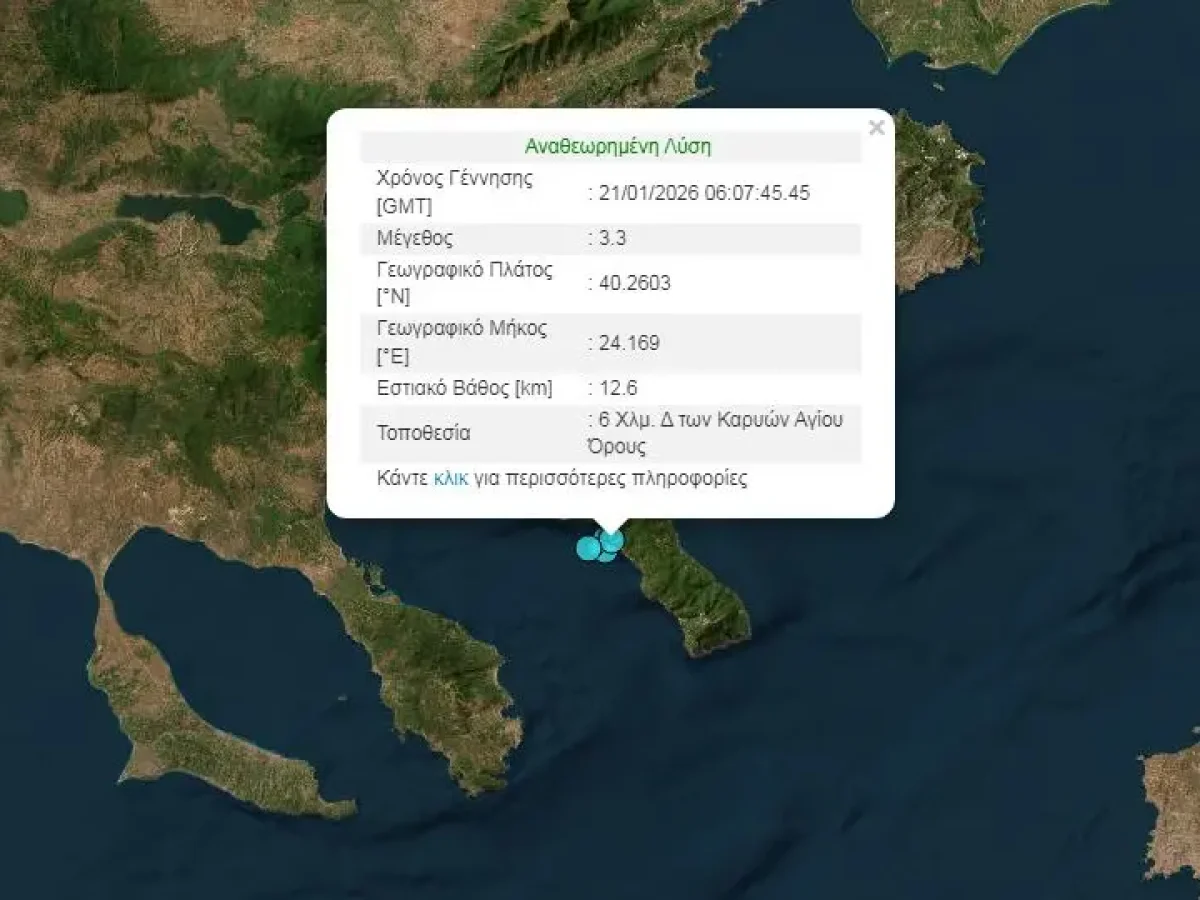1200x900 pixels.
Task: Click the leftmost cyan earthquake marker
Action: coord(588,547)
